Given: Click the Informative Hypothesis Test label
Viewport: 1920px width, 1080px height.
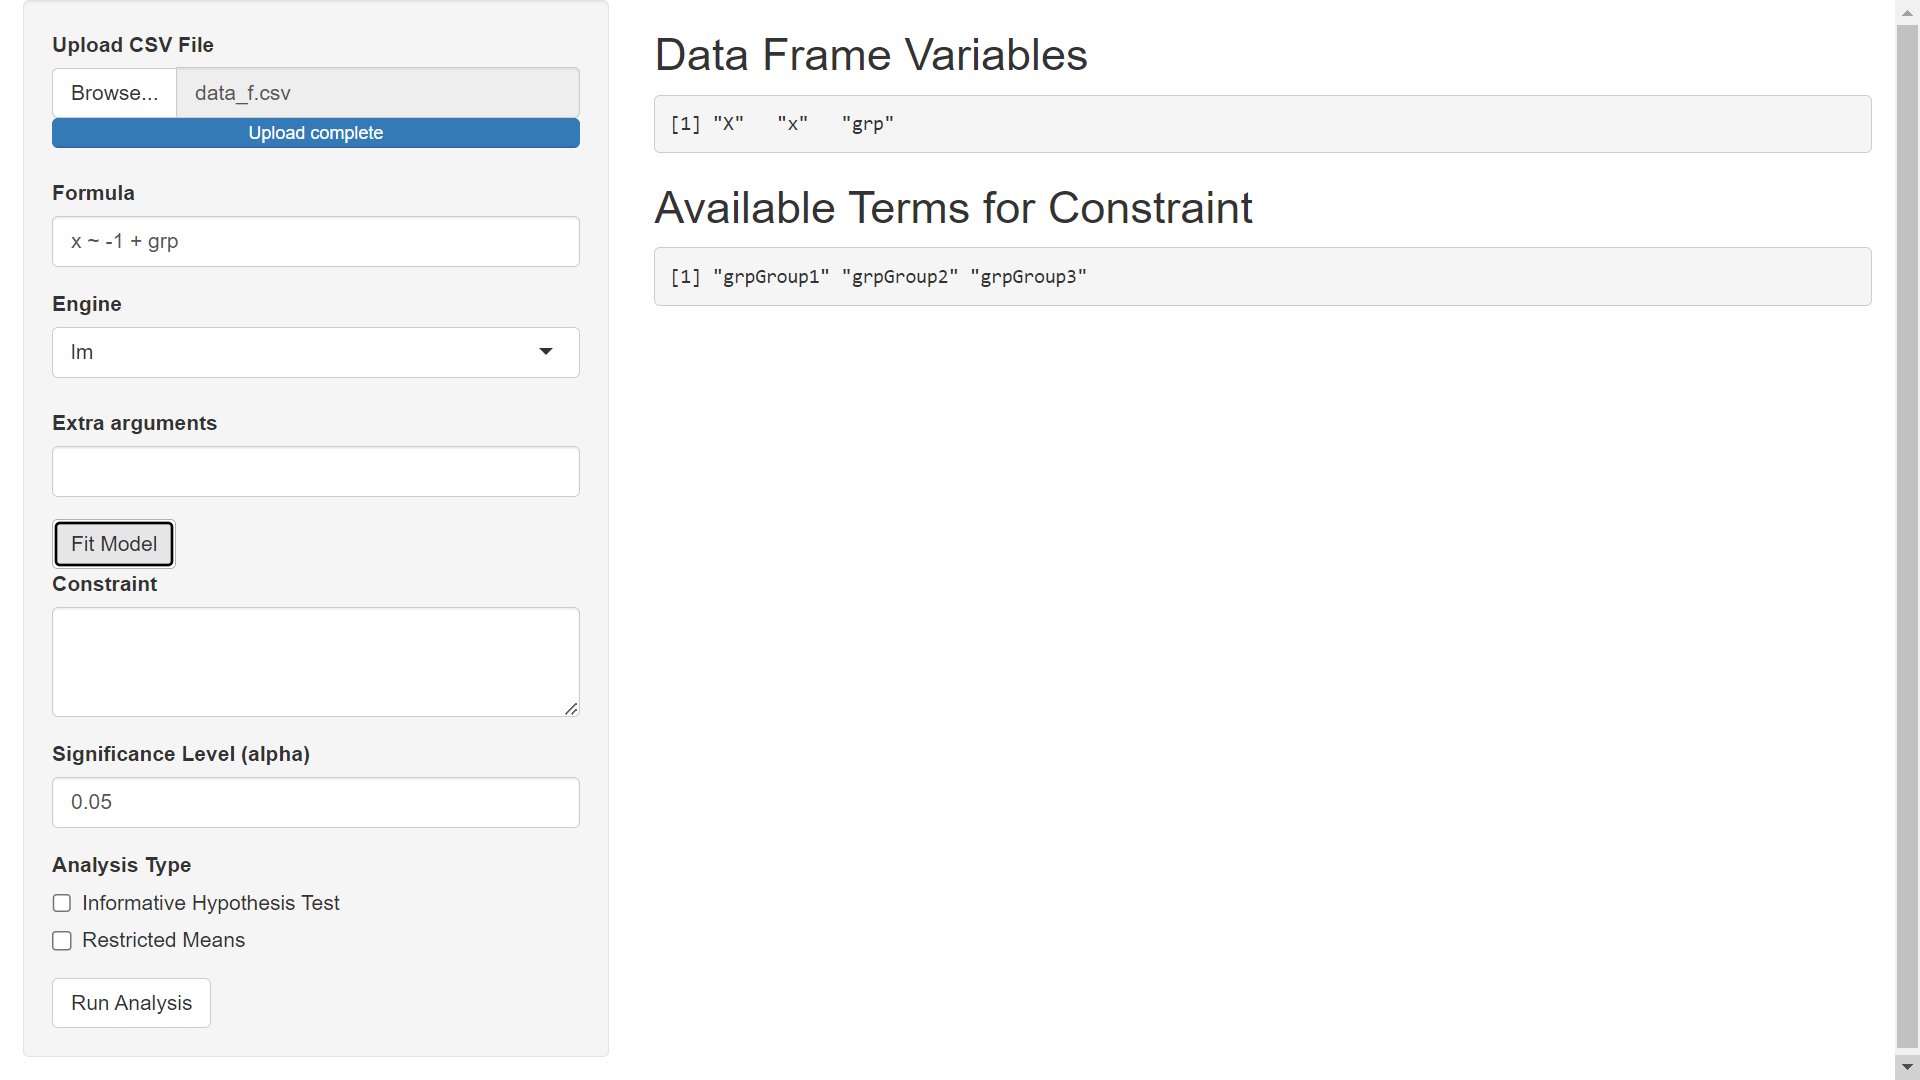Looking at the screenshot, I should click(x=211, y=904).
